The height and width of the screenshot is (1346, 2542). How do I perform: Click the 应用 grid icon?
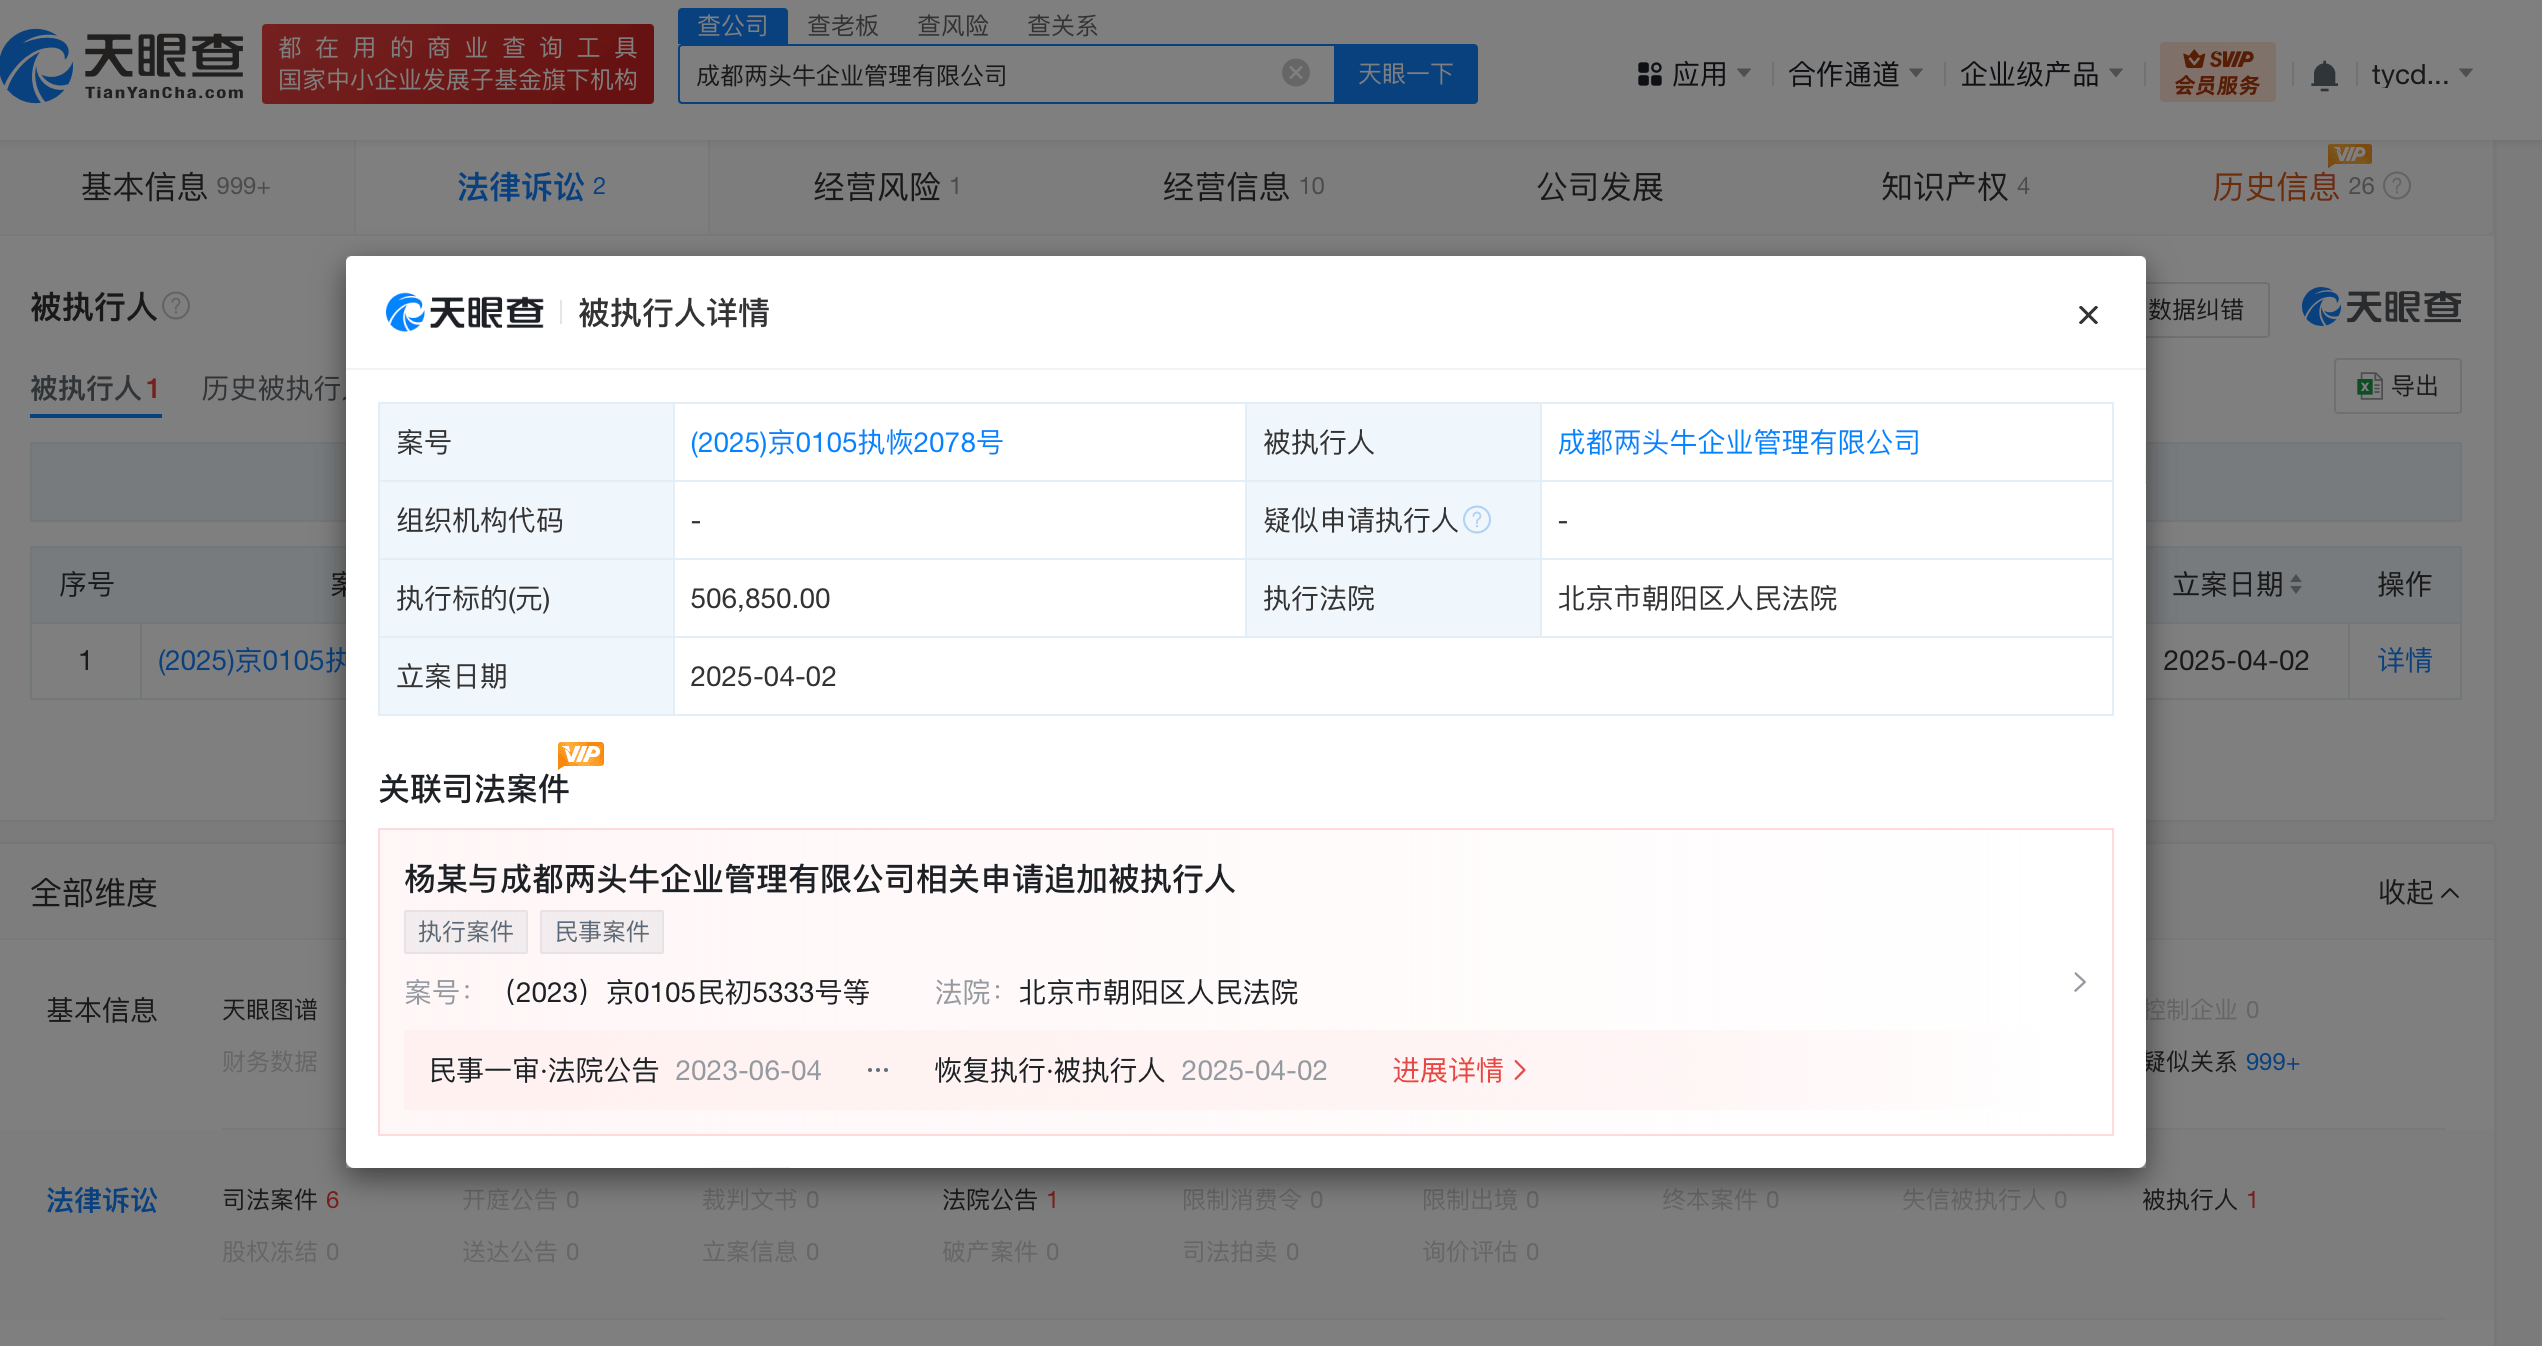[1649, 74]
